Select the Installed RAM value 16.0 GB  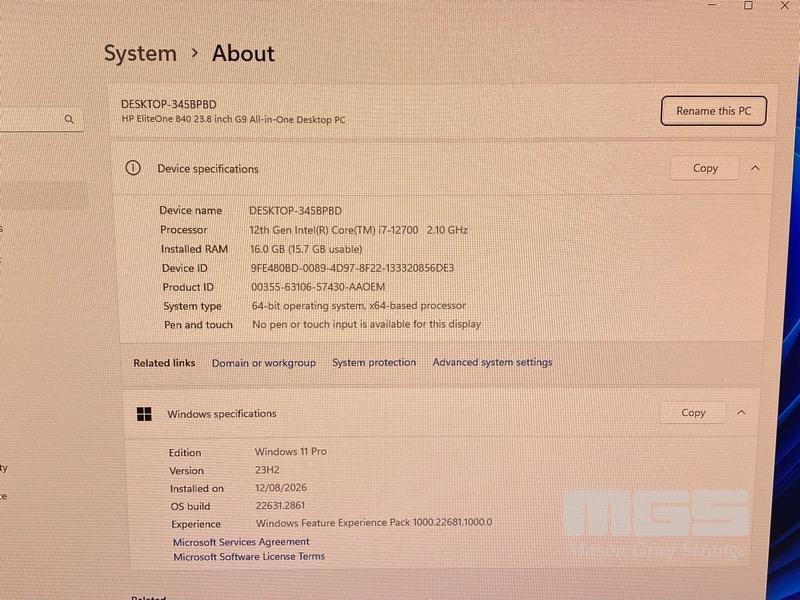point(306,249)
